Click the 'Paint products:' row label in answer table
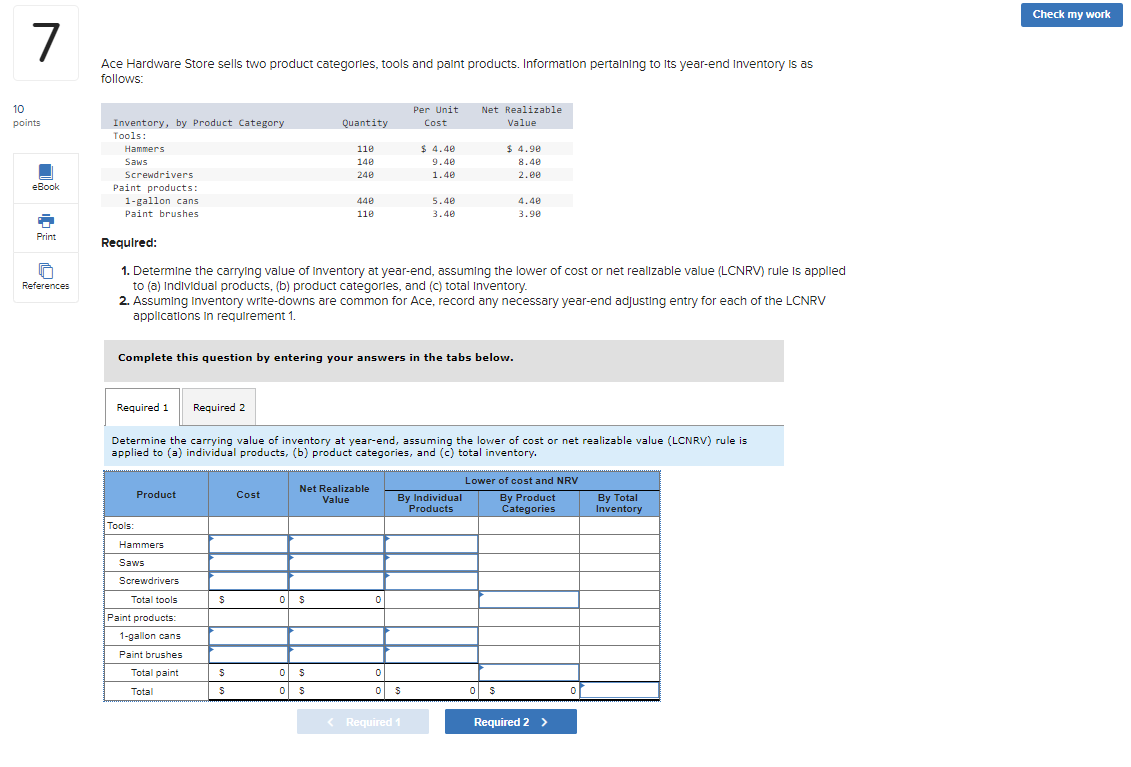 (141, 618)
